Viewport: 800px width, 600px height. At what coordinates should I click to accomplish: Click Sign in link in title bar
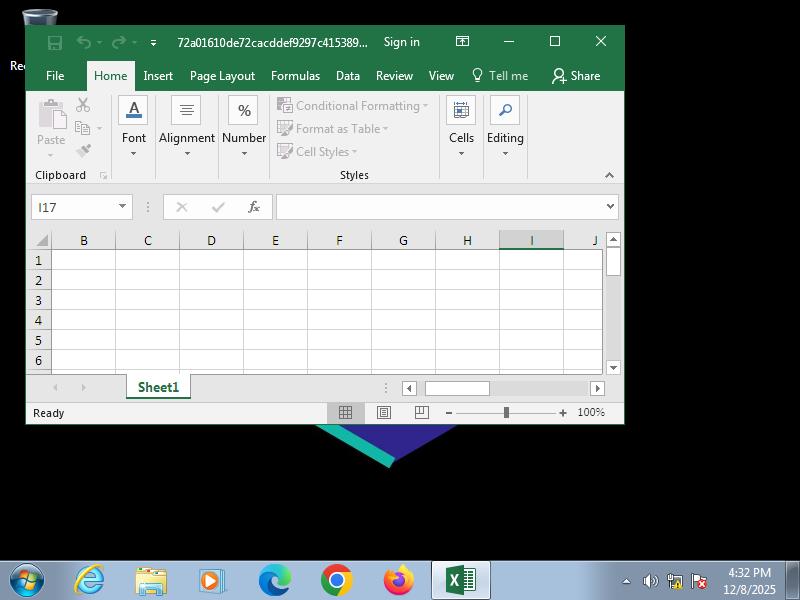[401, 42]
